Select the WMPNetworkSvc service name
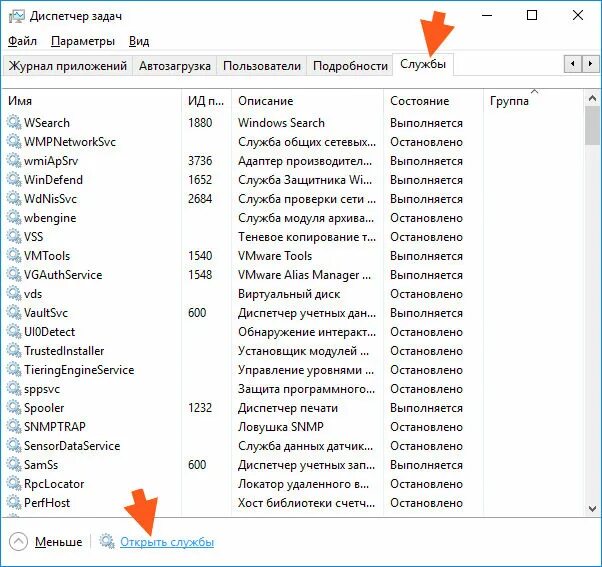Screen dimensions: 602x567 click(x=70, y=142)
